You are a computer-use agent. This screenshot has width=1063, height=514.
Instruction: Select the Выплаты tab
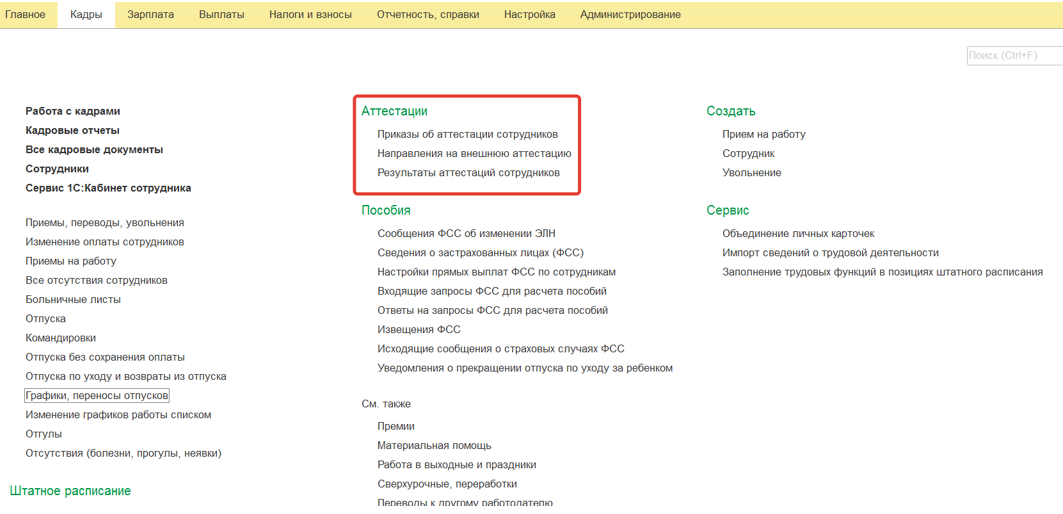pyautogui.click(x=221, y=15)
